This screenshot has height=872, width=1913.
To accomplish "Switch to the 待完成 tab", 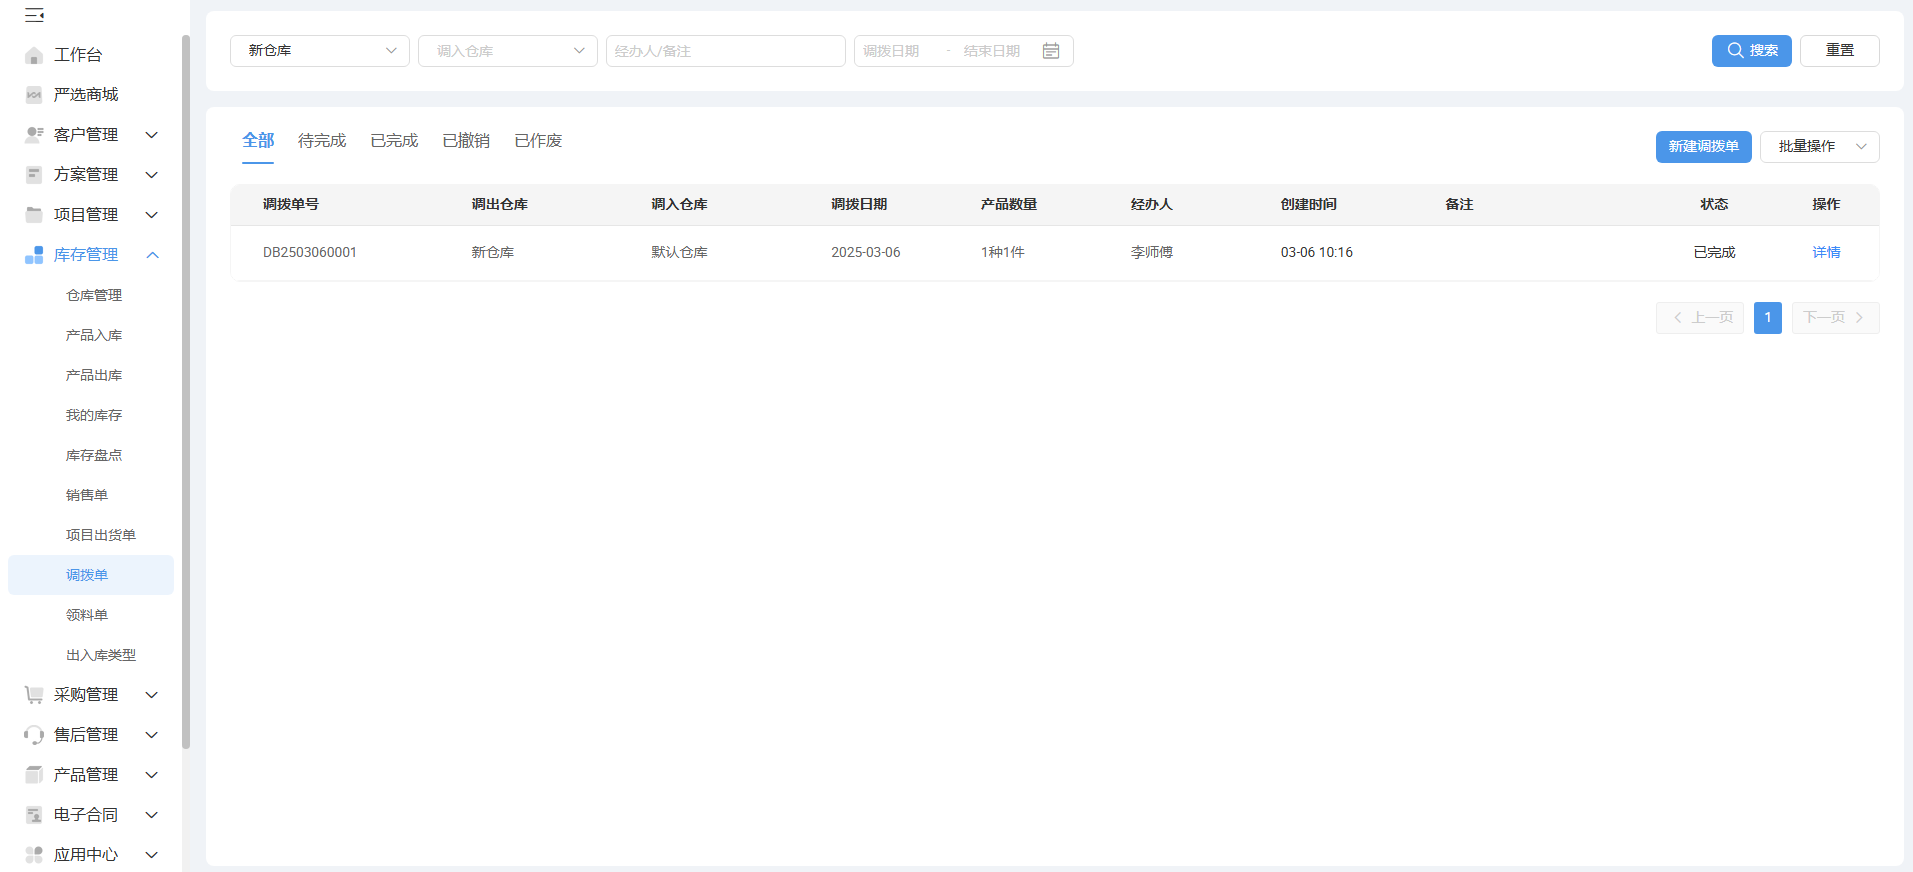I will point(322,141).
